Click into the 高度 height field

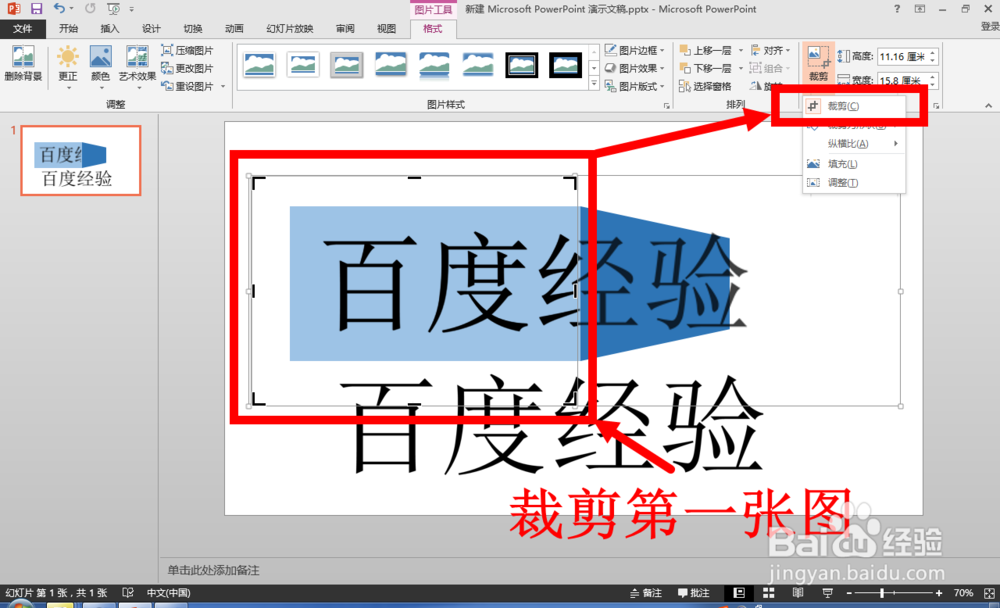[902, 57]
